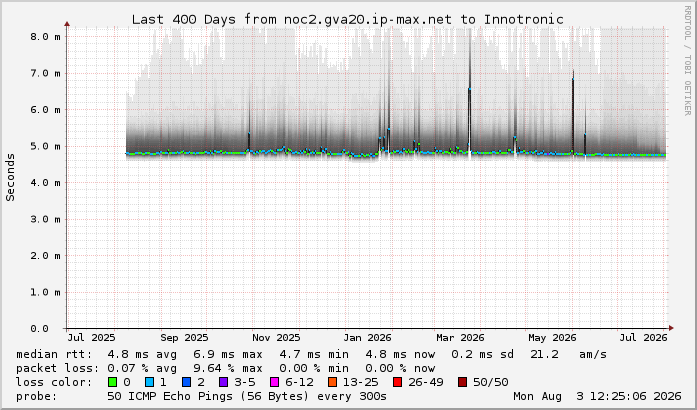Click the '0.0' y-axis value

(40, 329)
